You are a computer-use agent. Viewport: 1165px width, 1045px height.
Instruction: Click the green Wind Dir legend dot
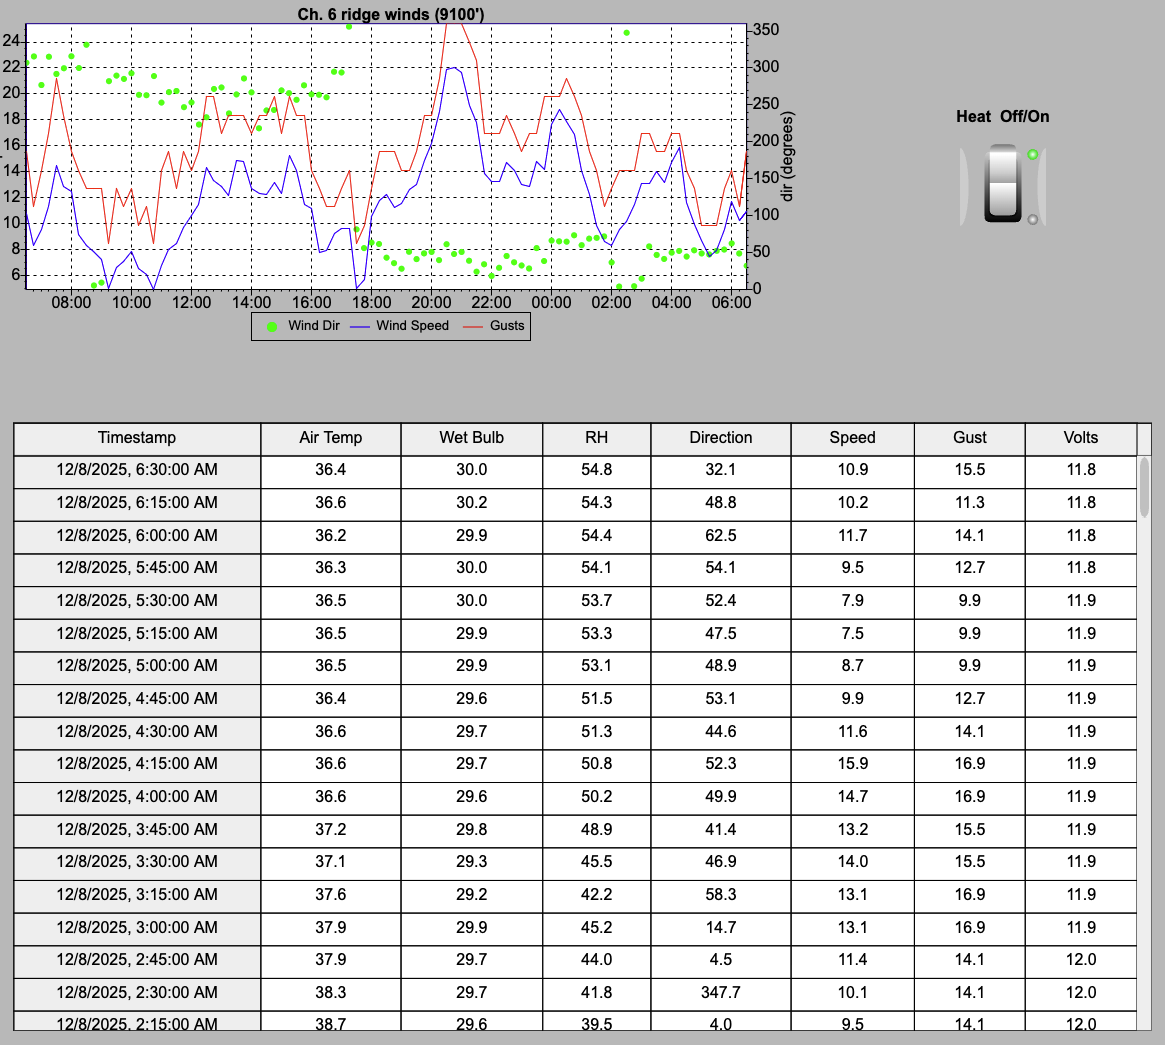[272, 326]
